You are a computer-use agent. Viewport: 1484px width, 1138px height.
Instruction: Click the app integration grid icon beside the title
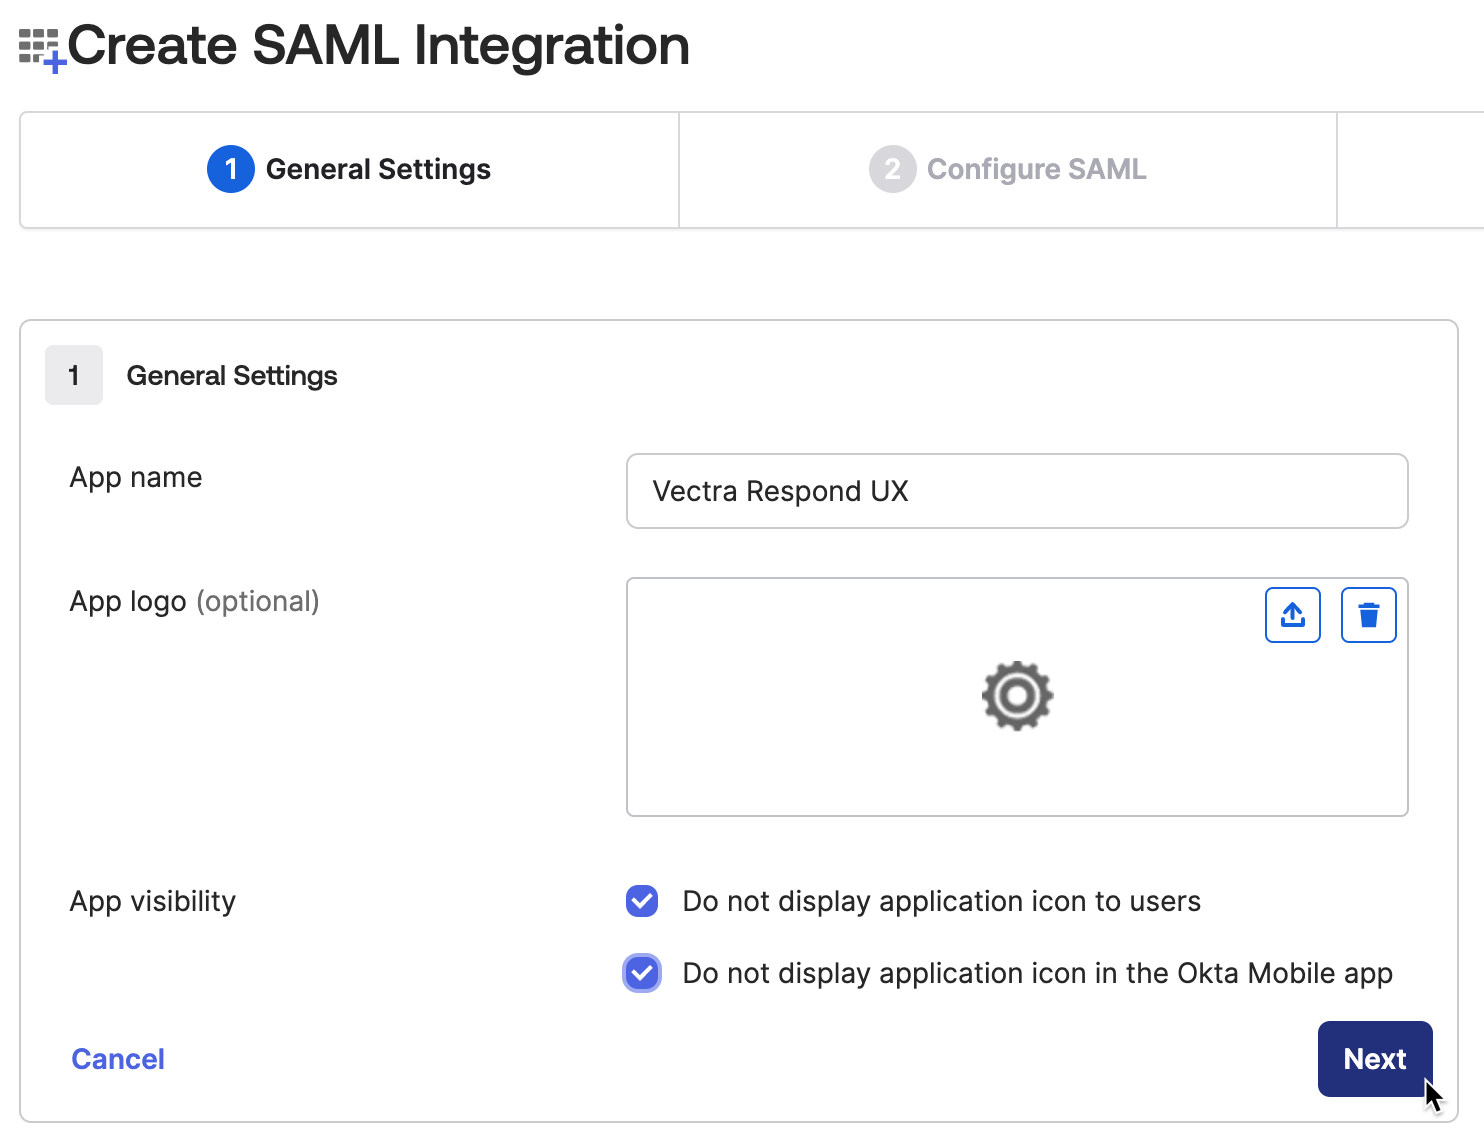[42, 50]
